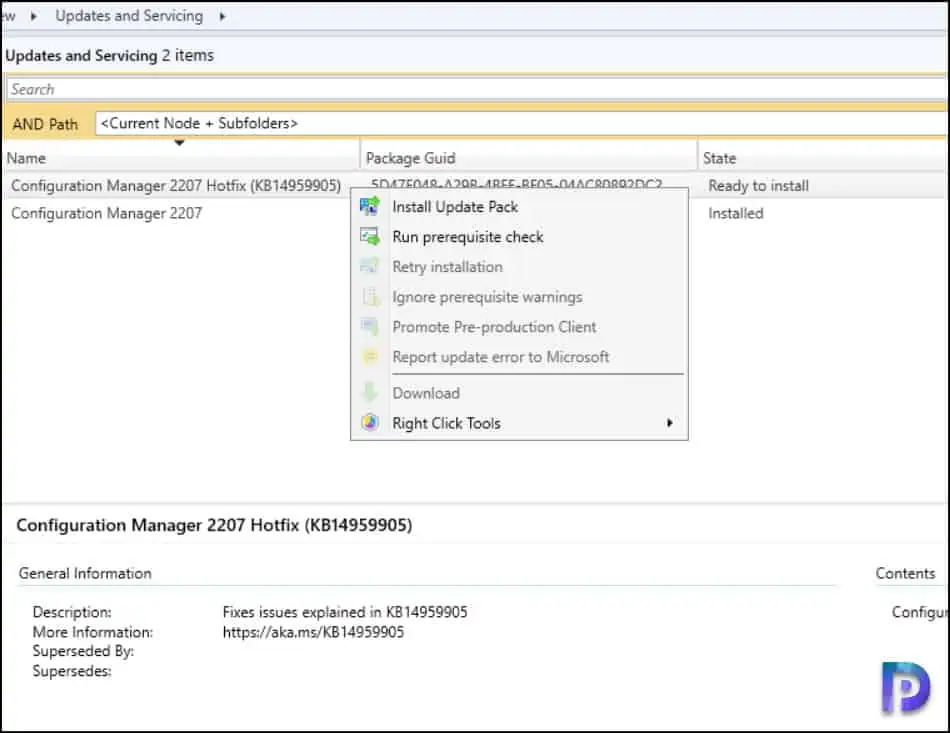Click the Report update error icon

pyautogui.click(x=370, y=356)
